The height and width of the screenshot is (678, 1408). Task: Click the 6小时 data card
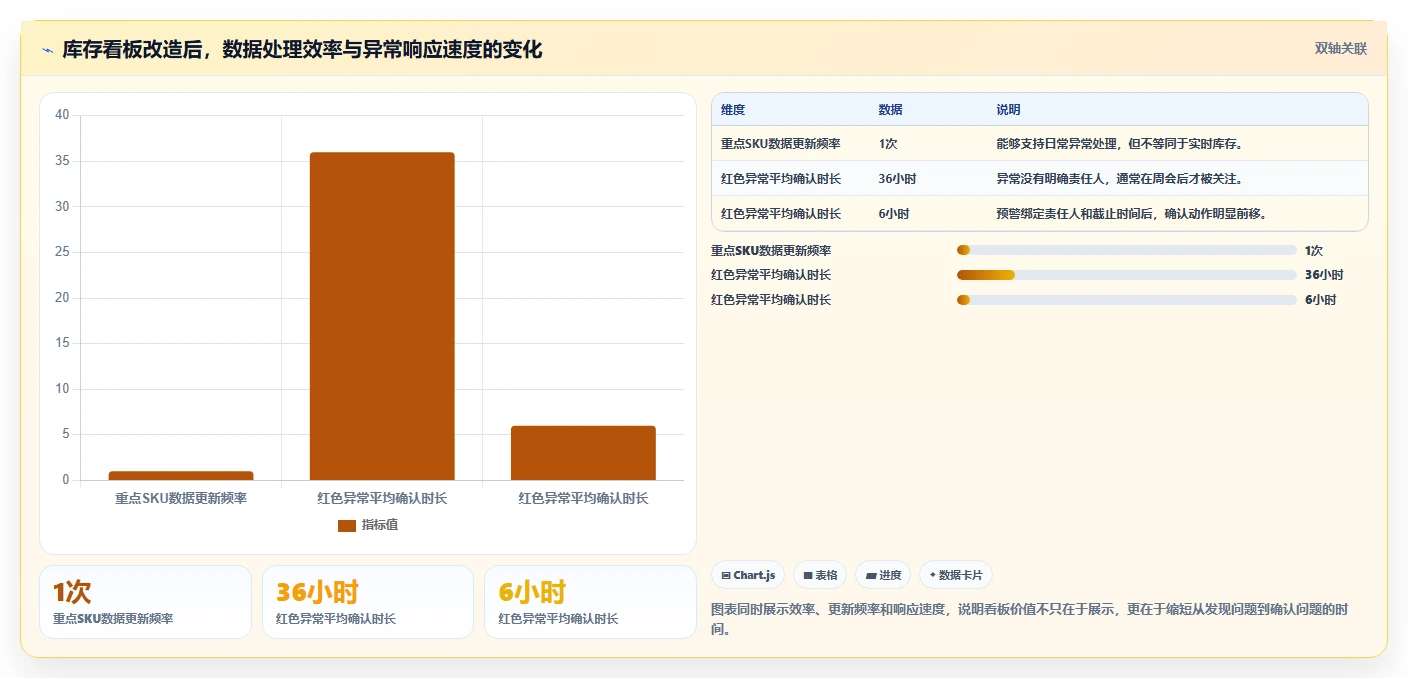590,602
